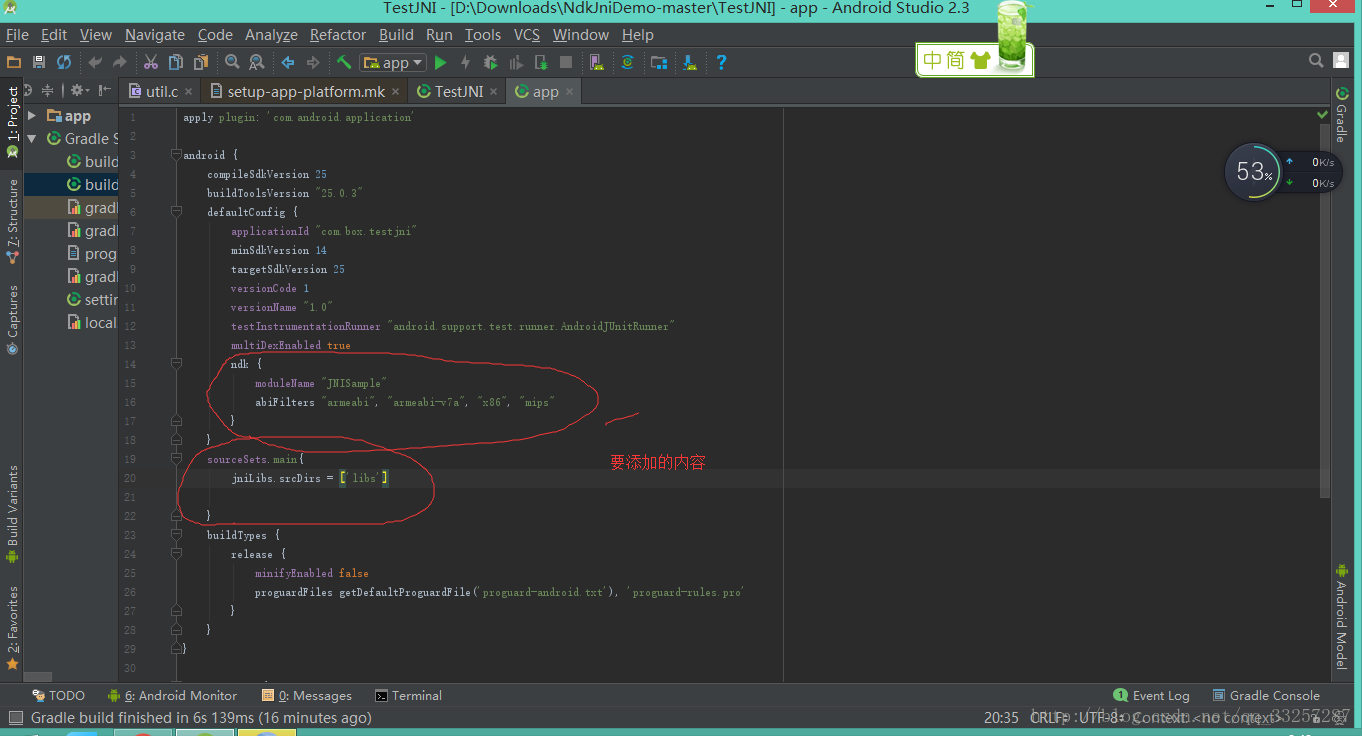The height and width of the screenshot is (736, 1362).
Task: Click the CRLF line separator indicator
Action: coord(1049,717)
